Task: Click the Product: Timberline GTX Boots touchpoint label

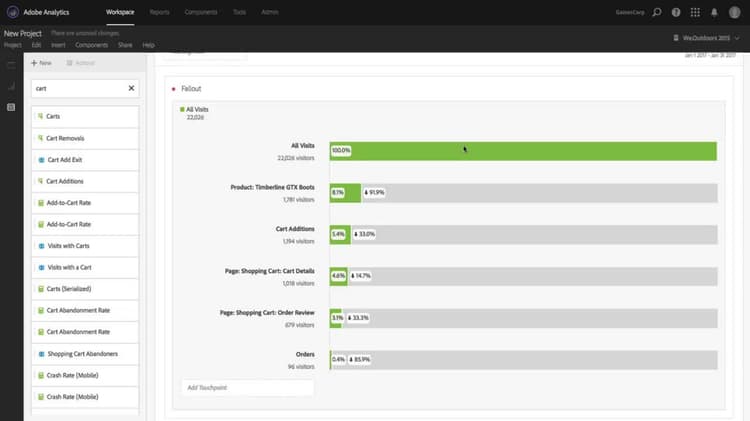Action: [273, 187]
